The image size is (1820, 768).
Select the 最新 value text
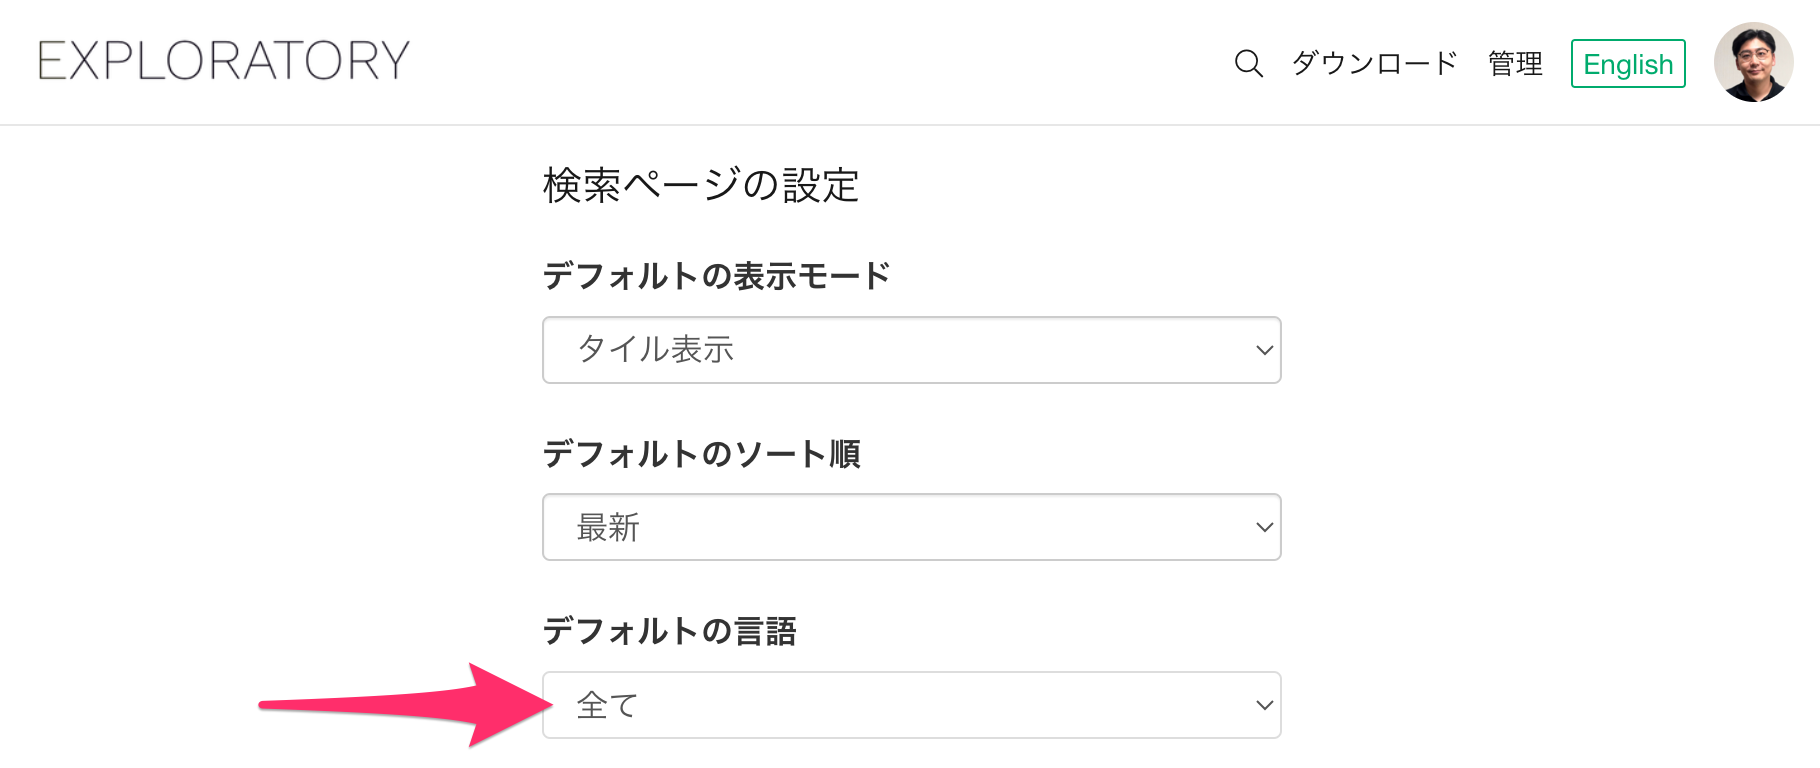608,527
